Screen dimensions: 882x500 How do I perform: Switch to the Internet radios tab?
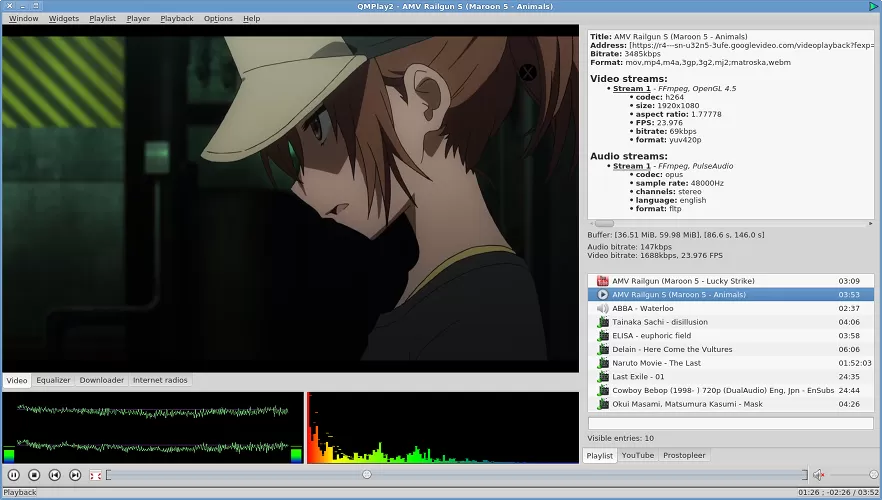point(161,380)
